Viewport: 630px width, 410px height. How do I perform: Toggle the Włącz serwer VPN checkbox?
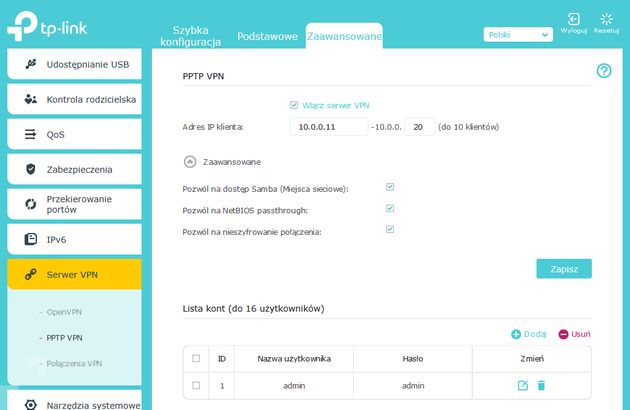pos(294,105)
